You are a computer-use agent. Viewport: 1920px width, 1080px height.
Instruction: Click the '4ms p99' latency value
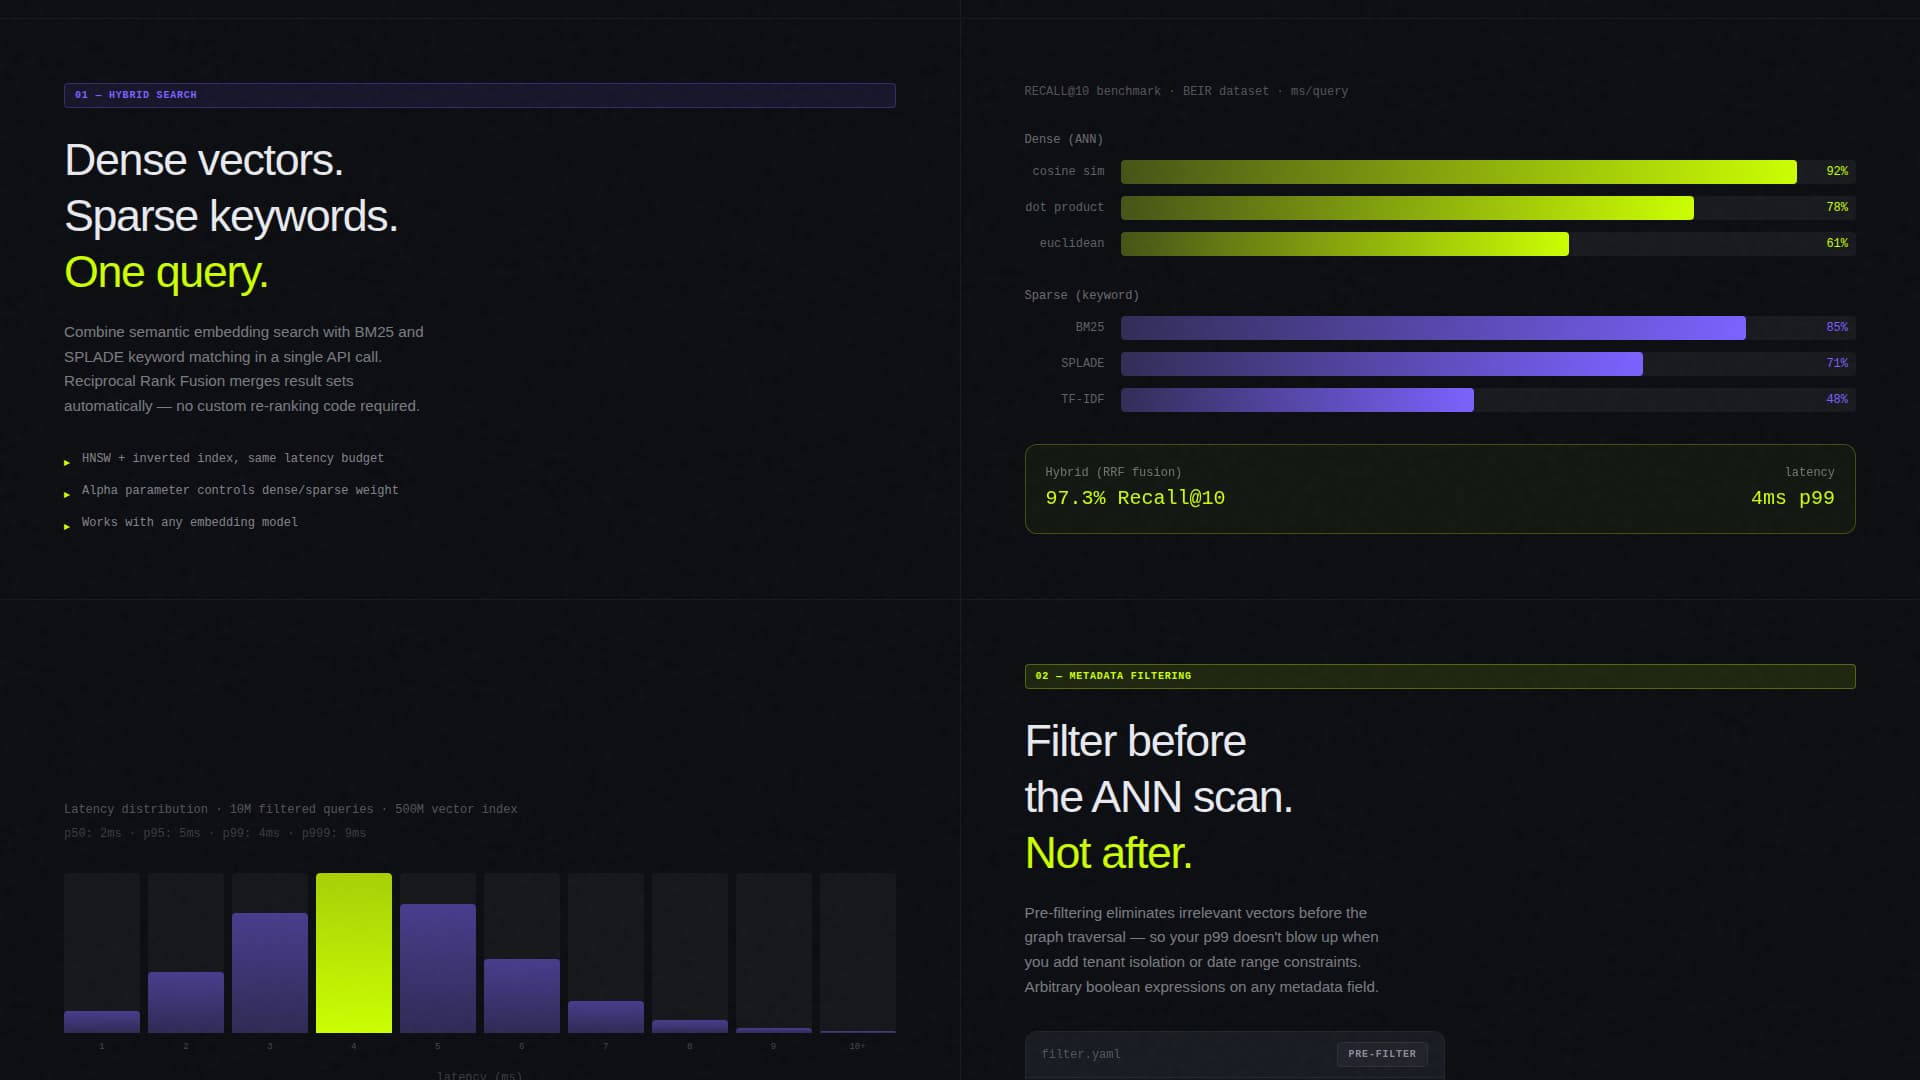click(1793, 498)
